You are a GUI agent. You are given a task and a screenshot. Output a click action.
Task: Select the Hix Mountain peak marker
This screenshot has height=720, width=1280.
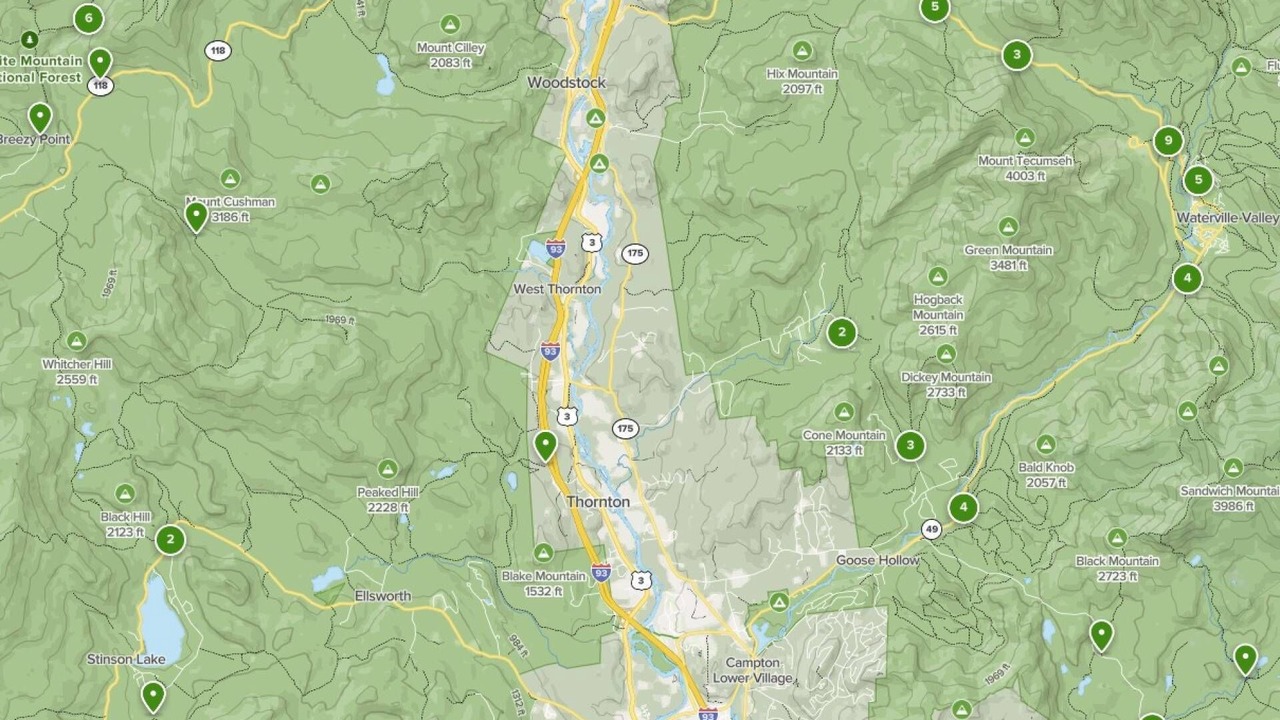point(802,51)
